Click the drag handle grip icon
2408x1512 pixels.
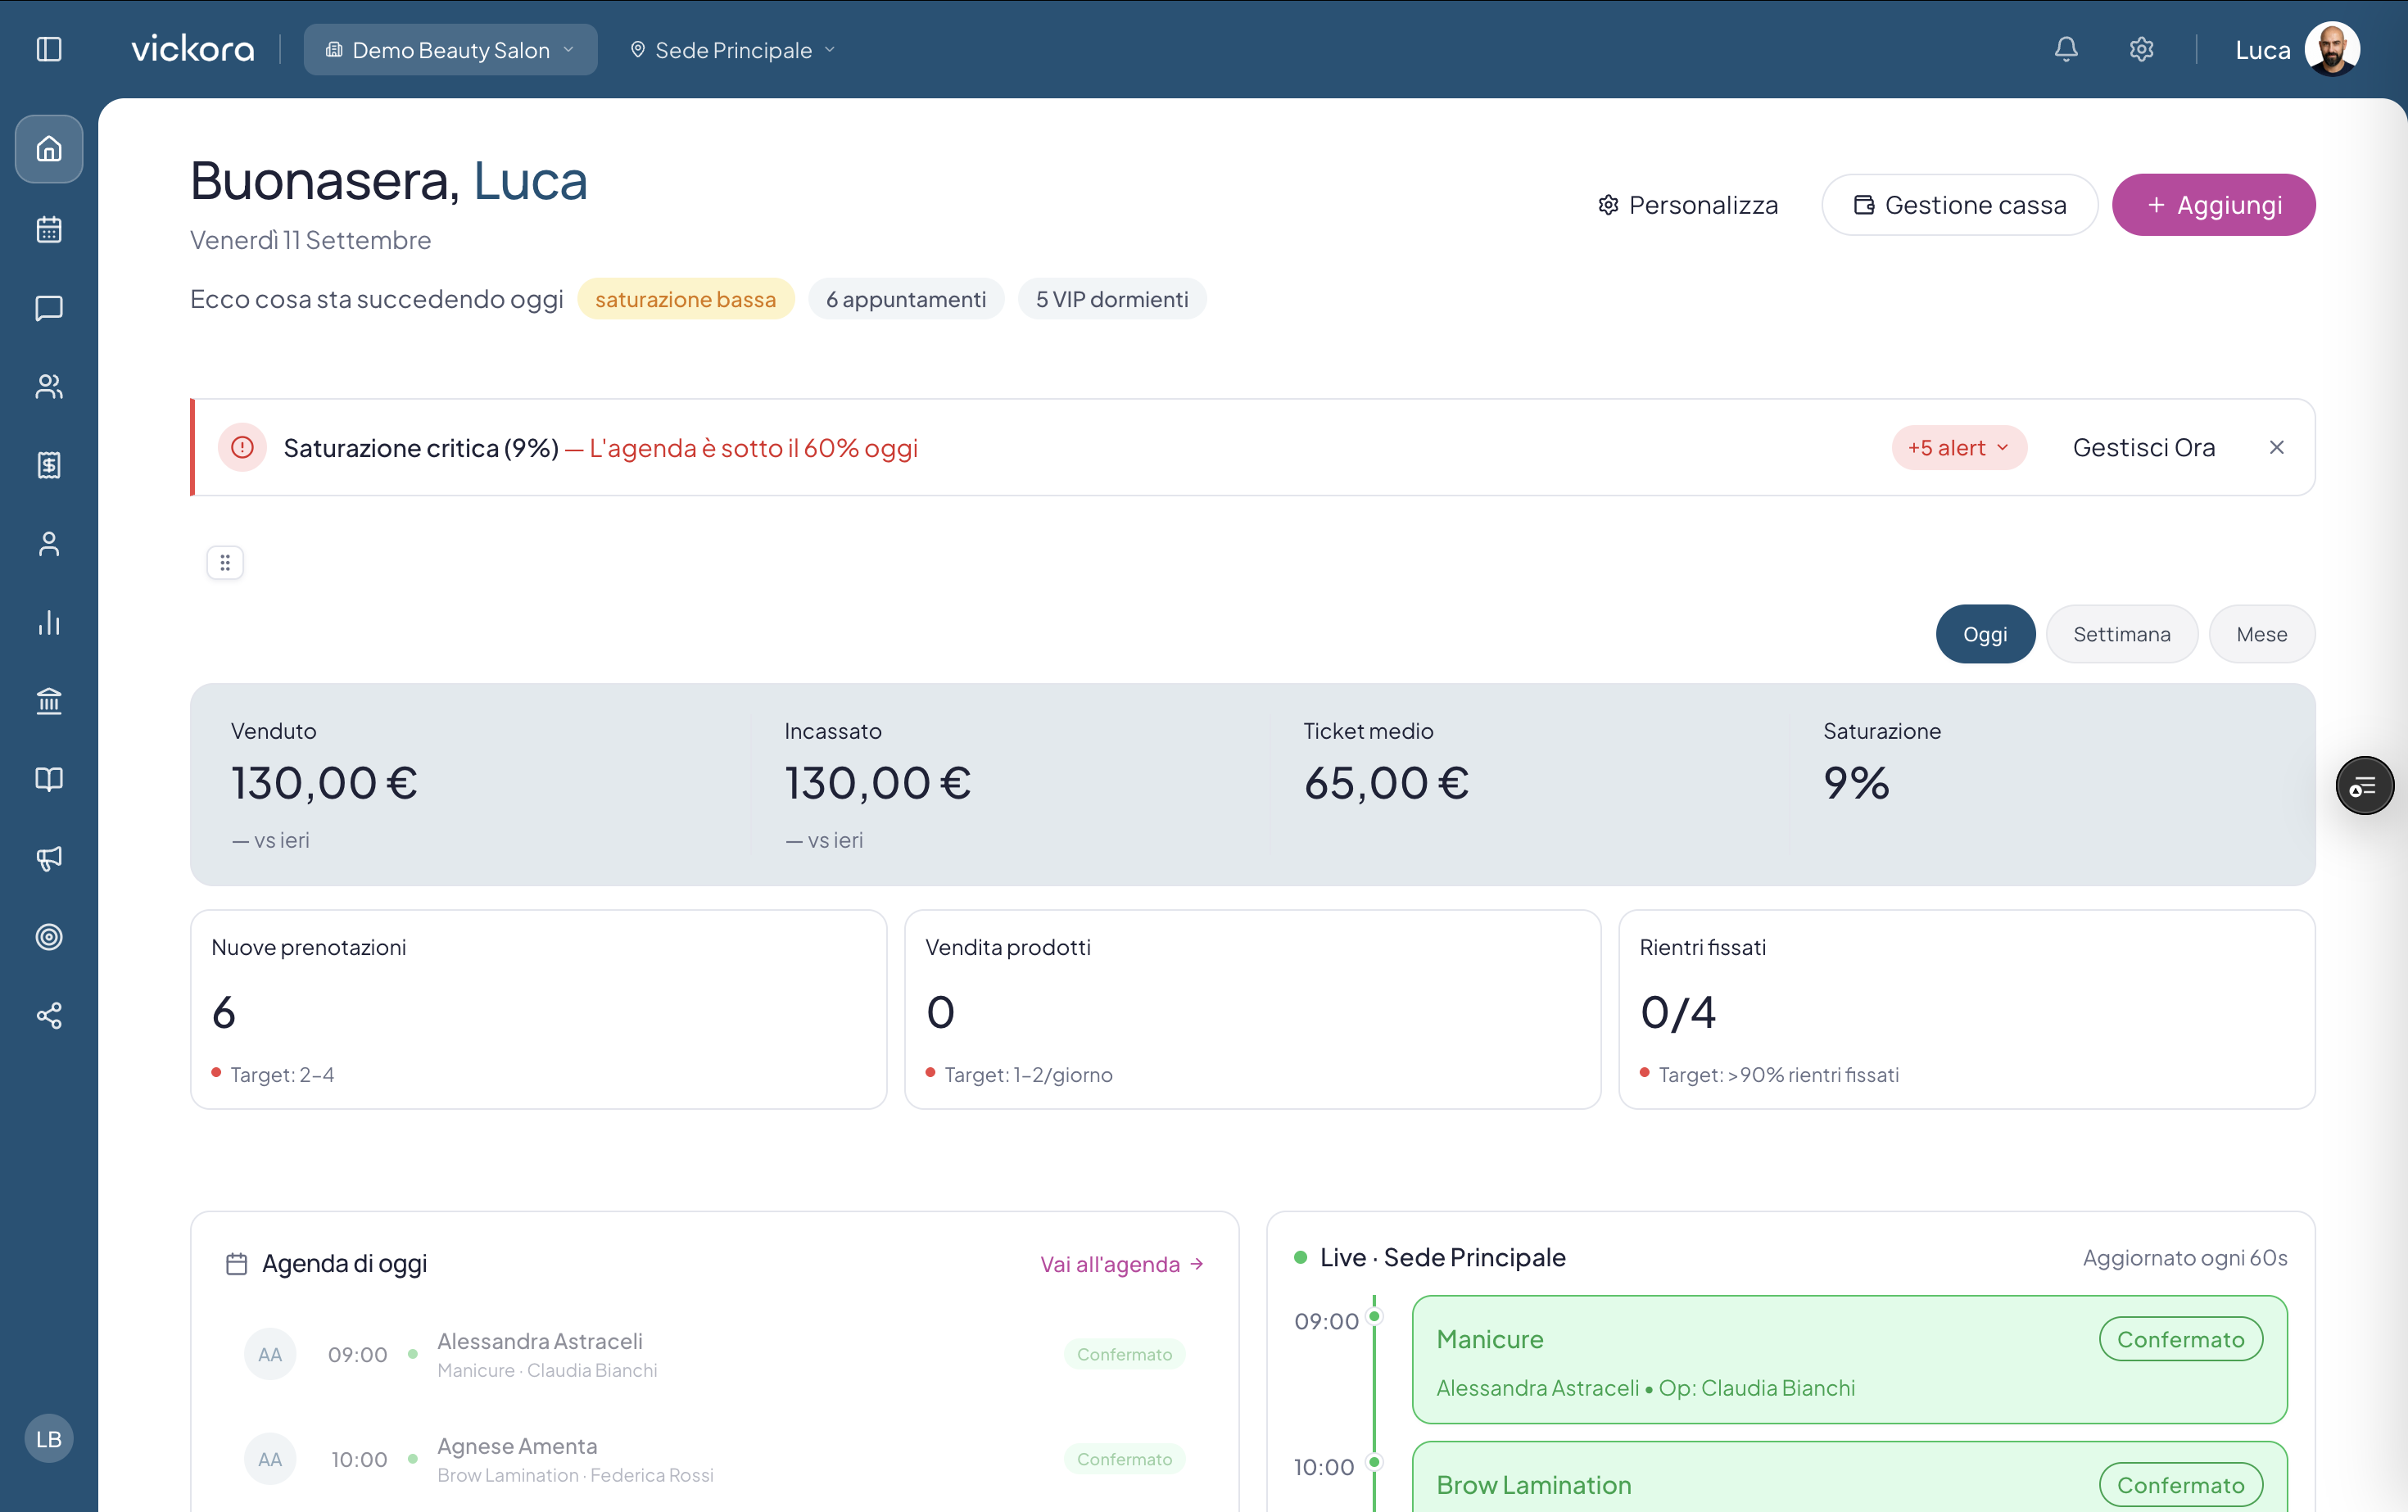pyautogui.click(x=225, y=563)
